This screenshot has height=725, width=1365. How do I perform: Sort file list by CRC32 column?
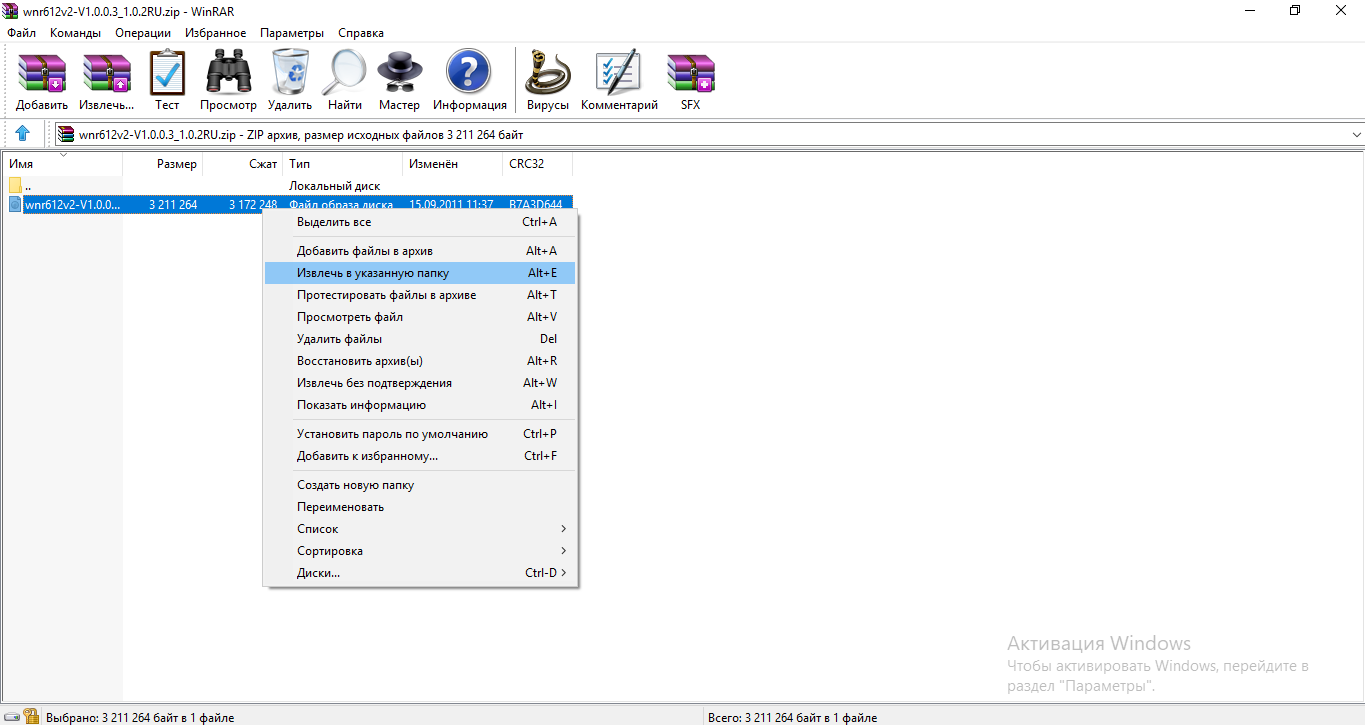[x=537, y=164]
